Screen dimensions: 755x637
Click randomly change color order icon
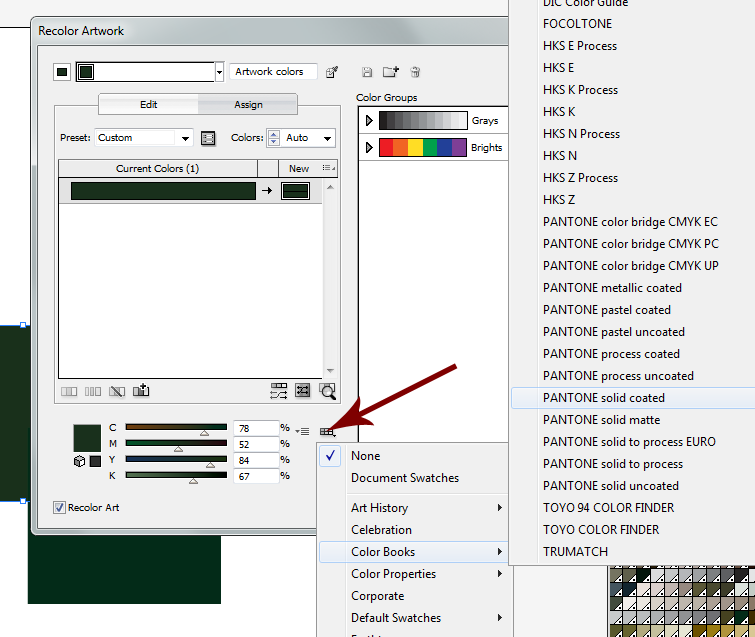279,391
